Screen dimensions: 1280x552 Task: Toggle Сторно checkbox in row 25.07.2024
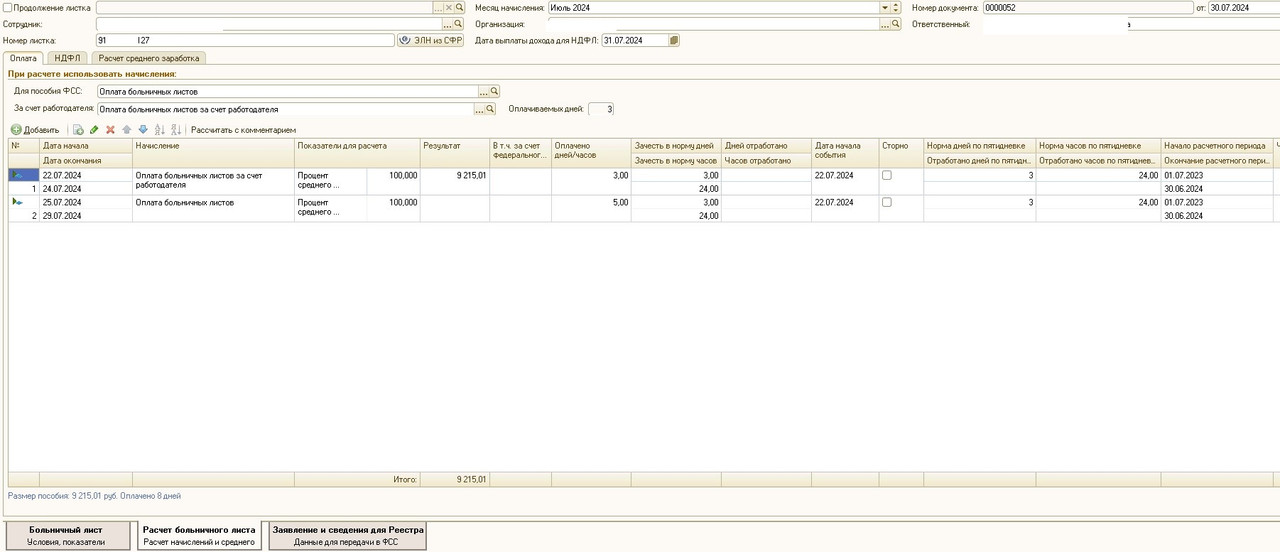(886, 202)
